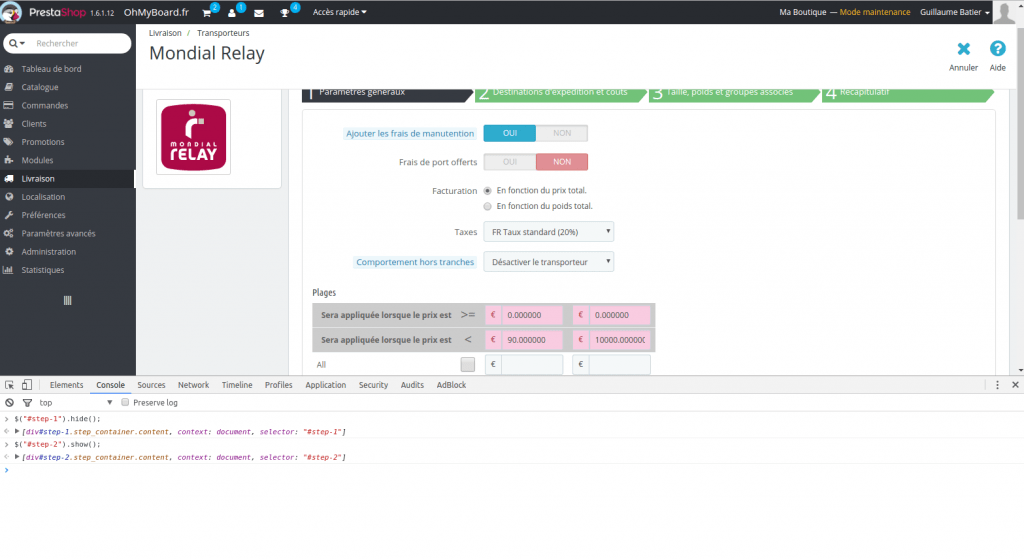Toggle the Preserve log checkbox
Screen dimensions: 1024x559
125,402
